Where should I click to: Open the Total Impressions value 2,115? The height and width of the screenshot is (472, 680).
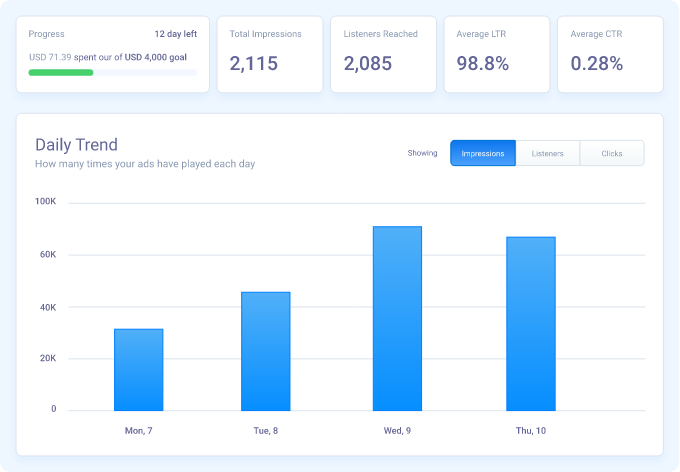click(255, 64)
